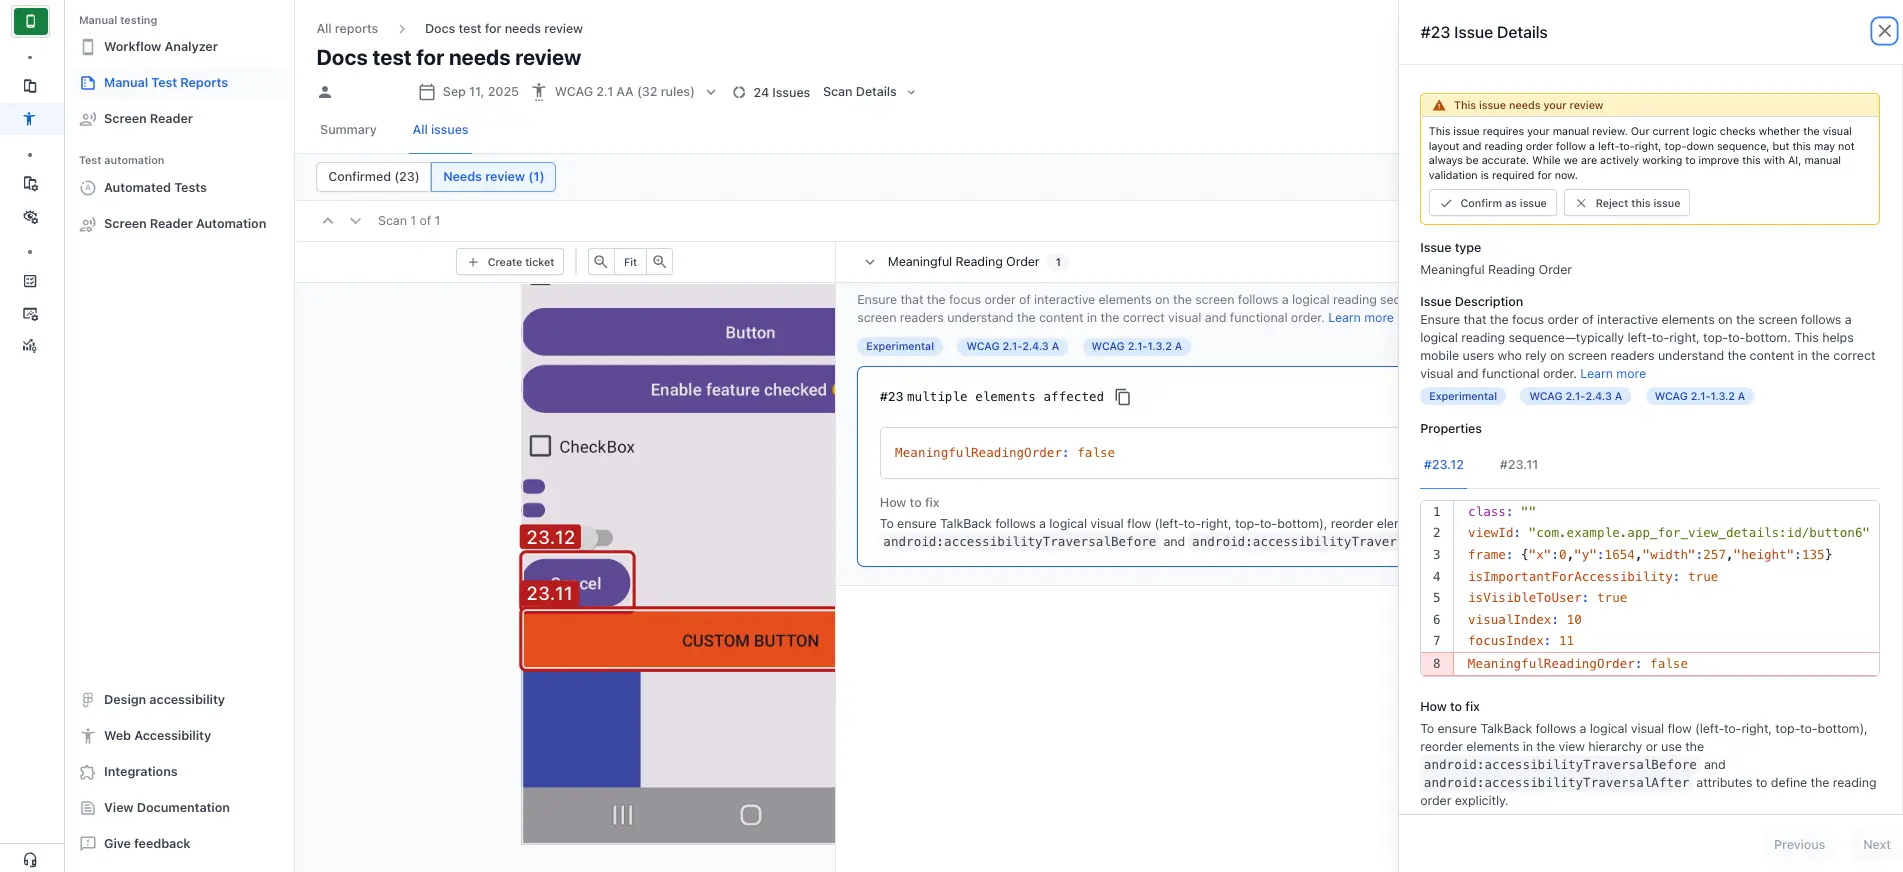Click Reject this issue button

tap(1627, 203)
